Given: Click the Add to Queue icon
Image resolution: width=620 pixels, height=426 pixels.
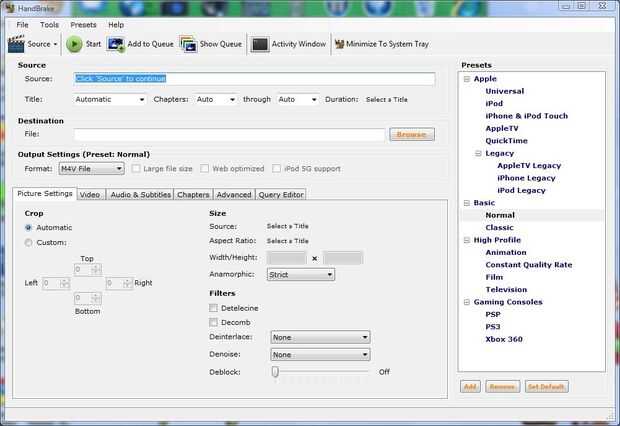Looking at the screenshot, I should coord(116,44).
